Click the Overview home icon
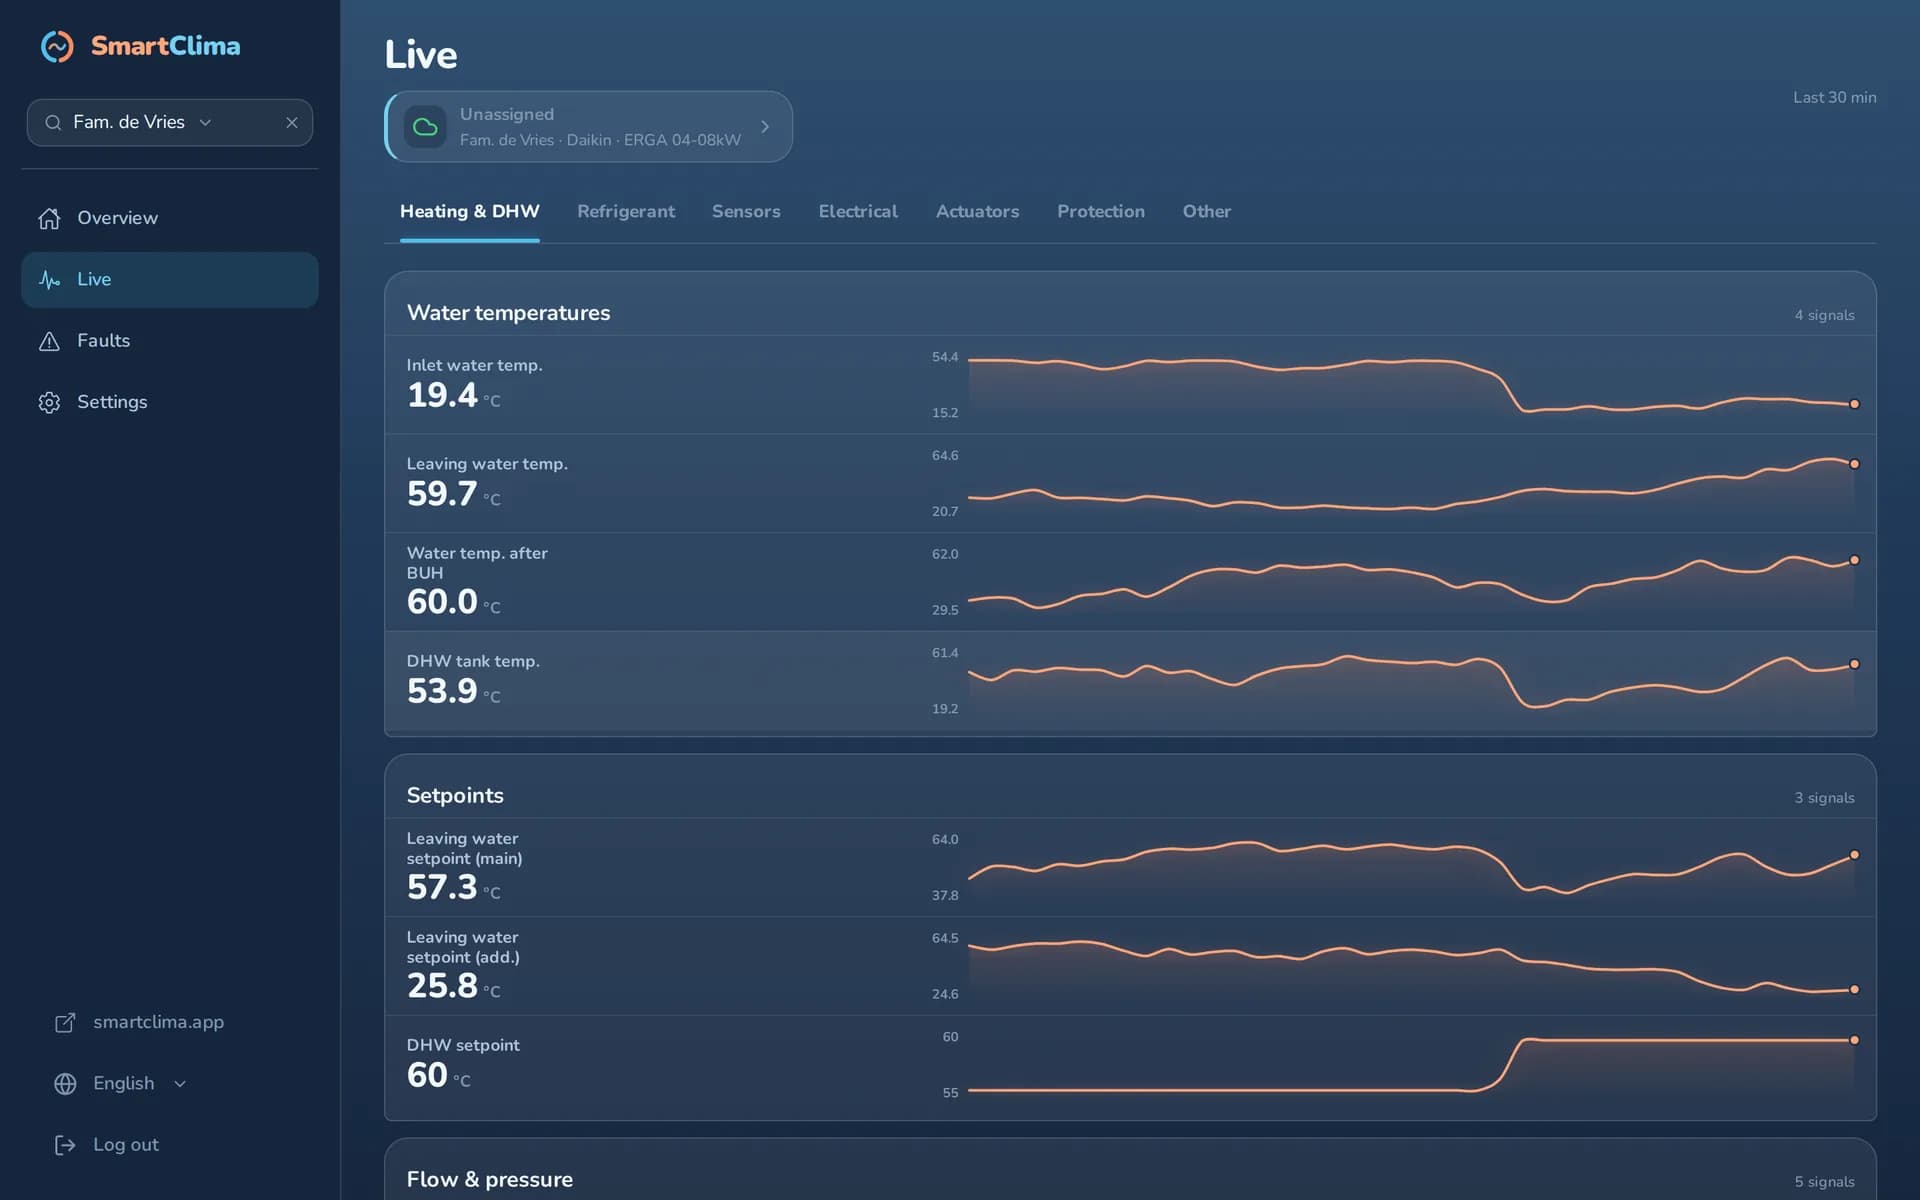Image resolution: width=1920 pixels, height=1200 pixels. point(49,218)
